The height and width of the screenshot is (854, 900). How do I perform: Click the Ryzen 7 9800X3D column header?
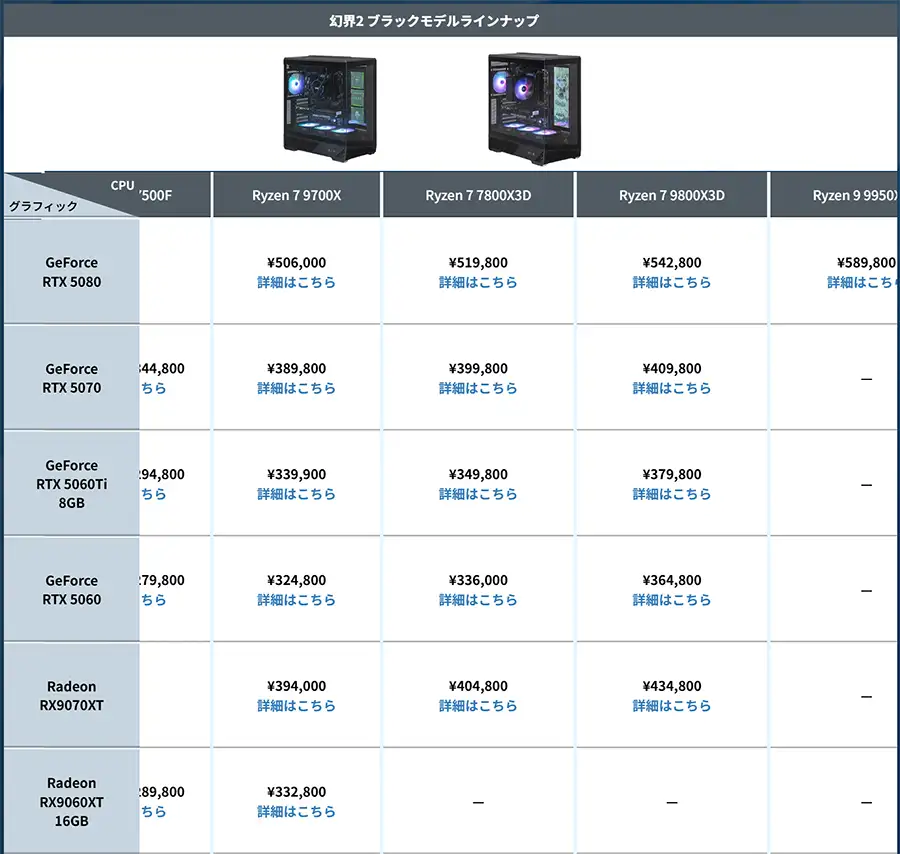point(672,195)
